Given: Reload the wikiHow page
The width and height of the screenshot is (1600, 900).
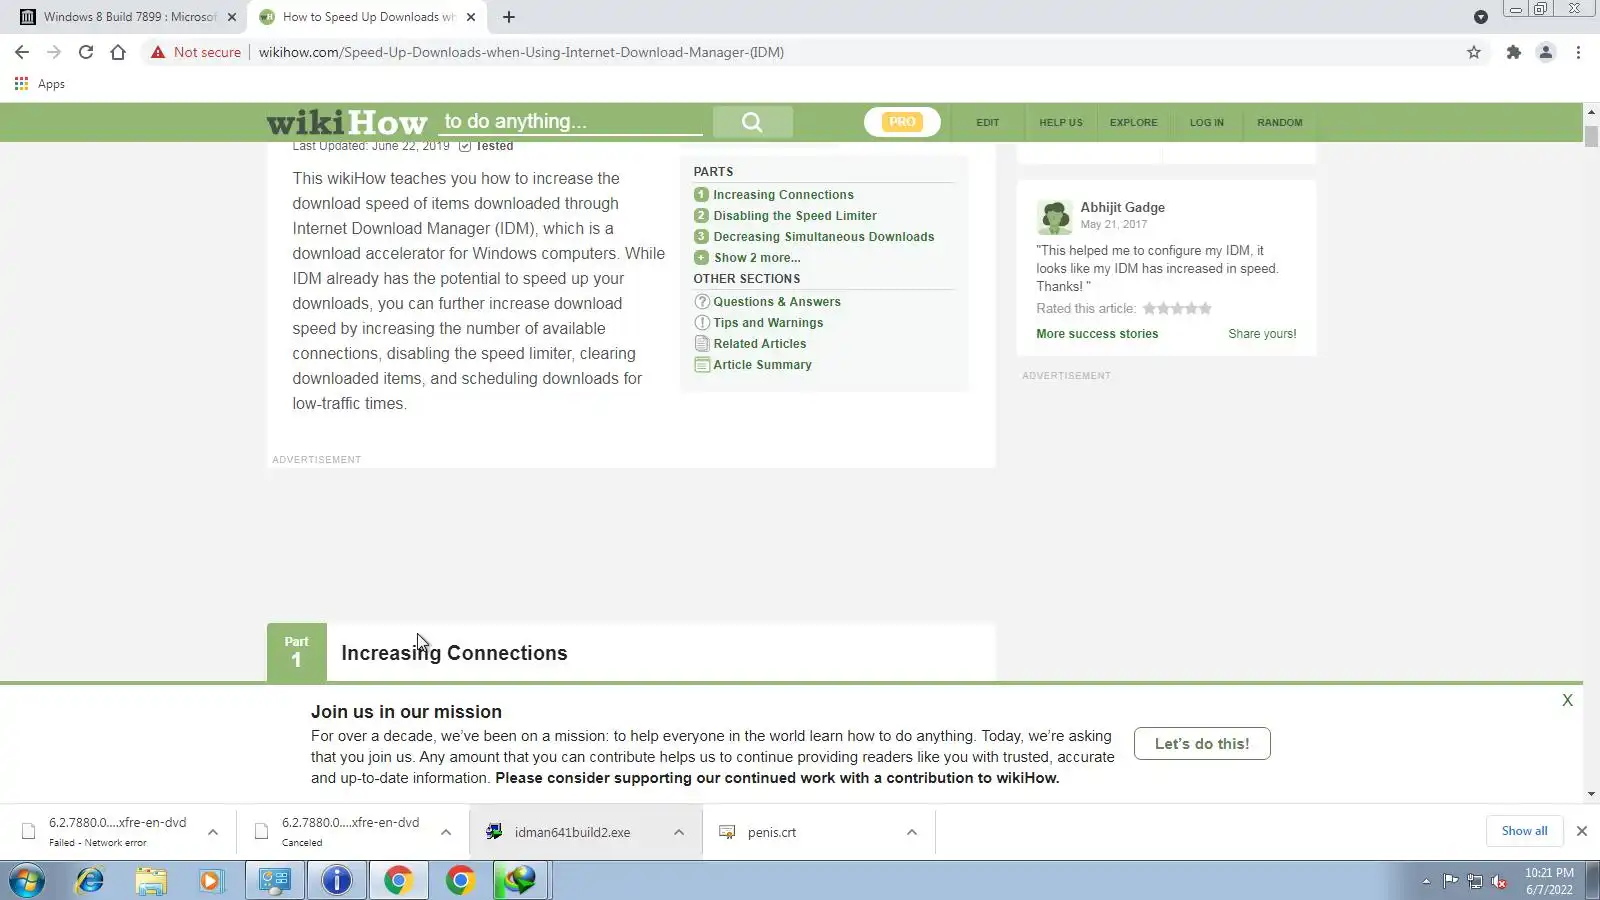Looking at the screenshot, I should point(86,52).
